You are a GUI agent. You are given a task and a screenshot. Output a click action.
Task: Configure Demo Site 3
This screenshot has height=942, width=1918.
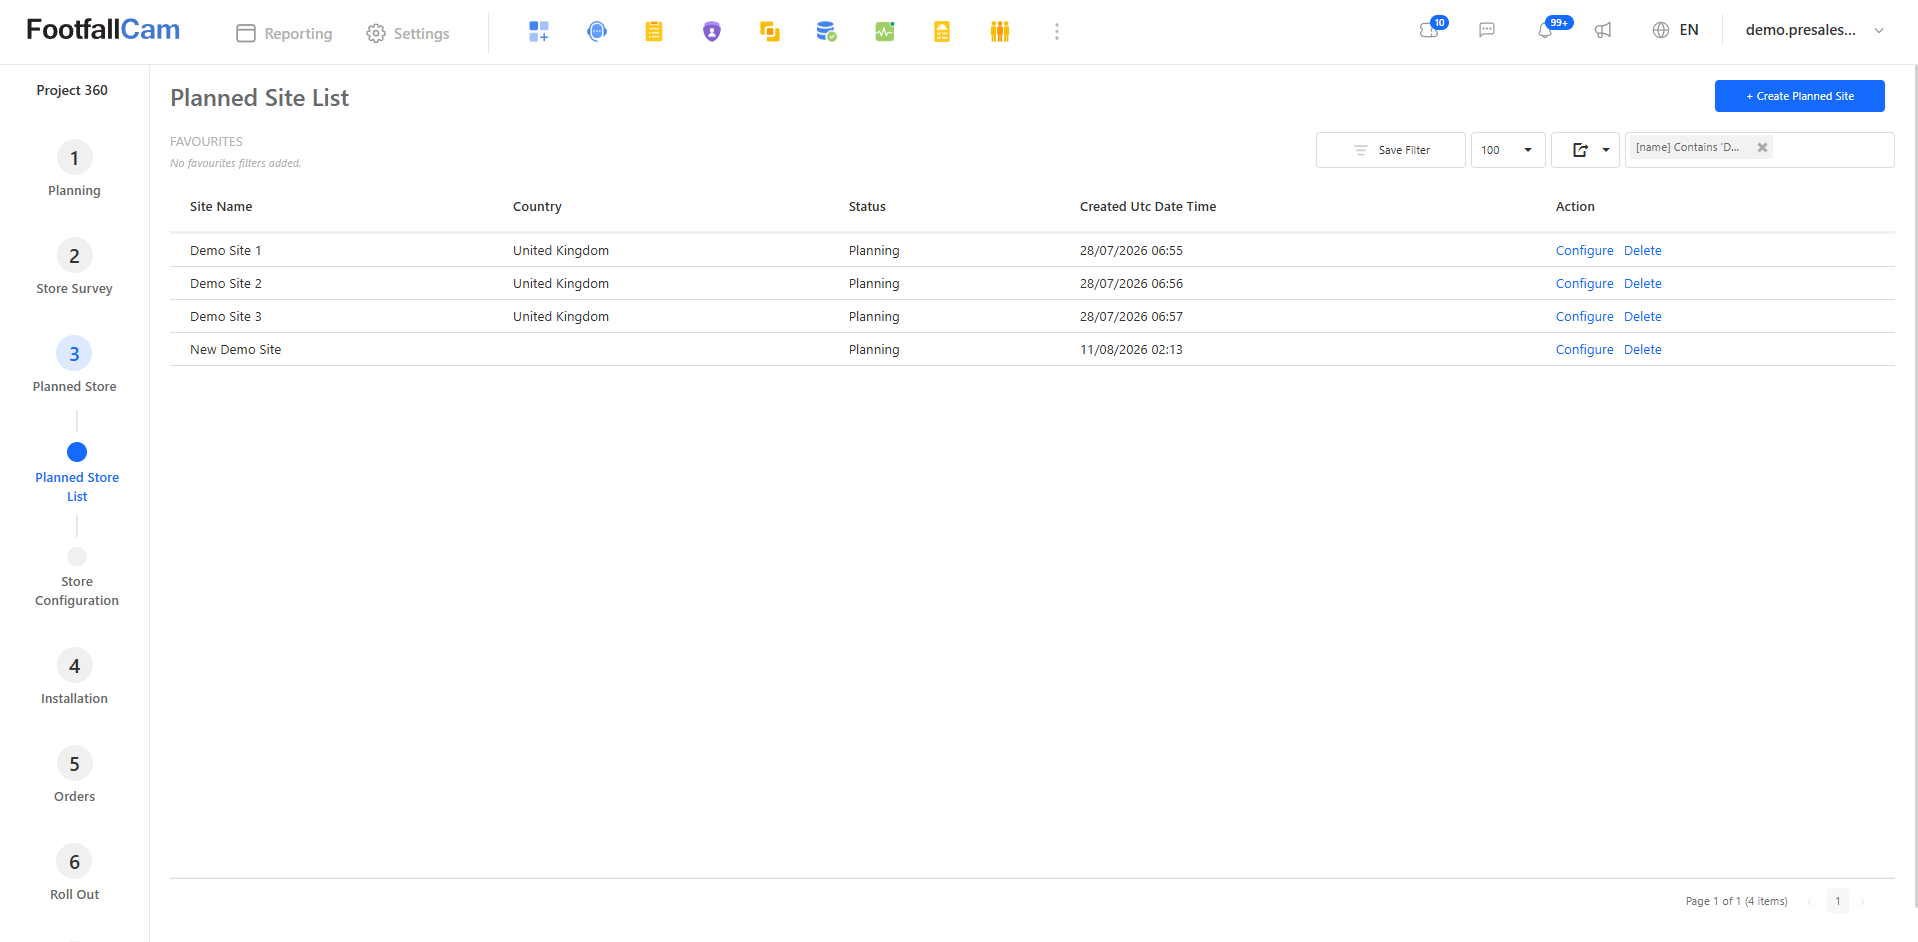[1584, 317]
